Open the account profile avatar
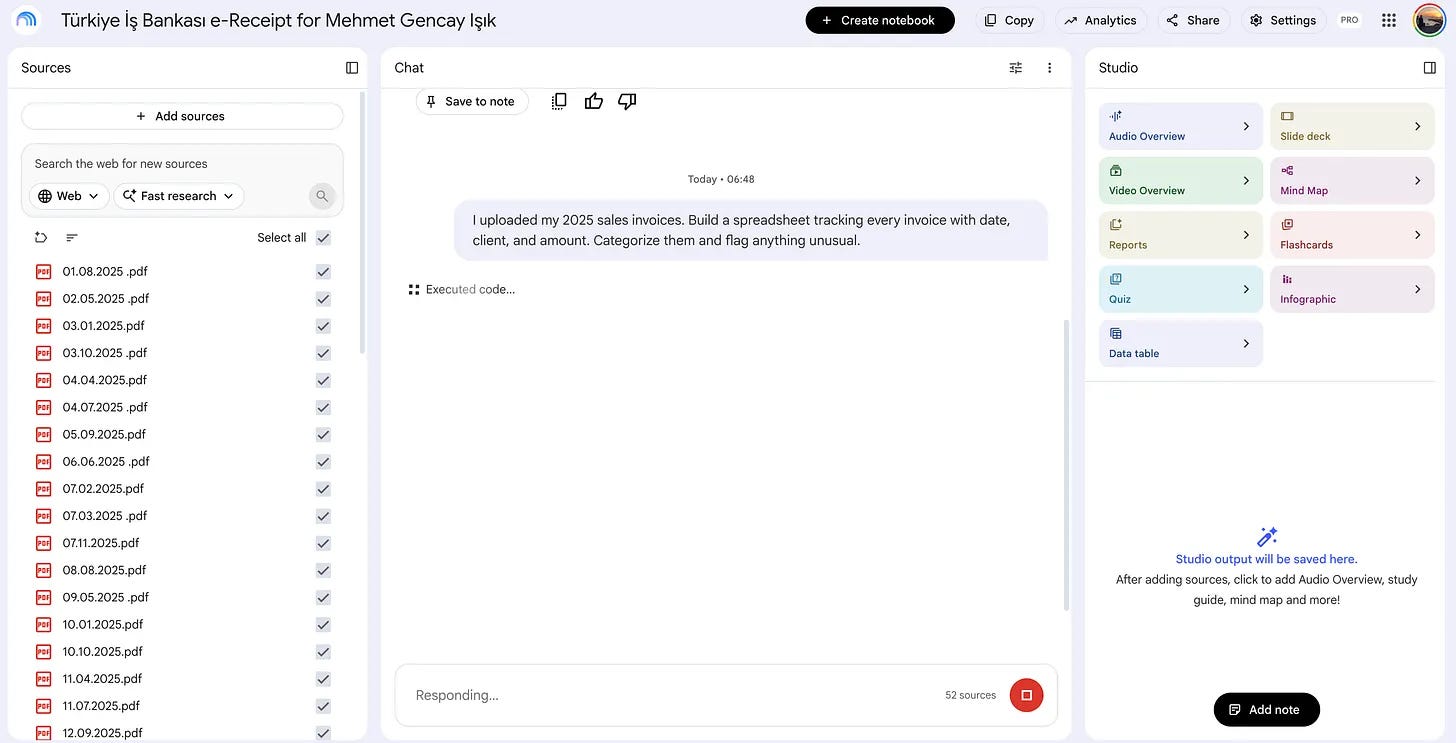The width and height of the screenshot is (1456, 743). [x=1428, y=20]
